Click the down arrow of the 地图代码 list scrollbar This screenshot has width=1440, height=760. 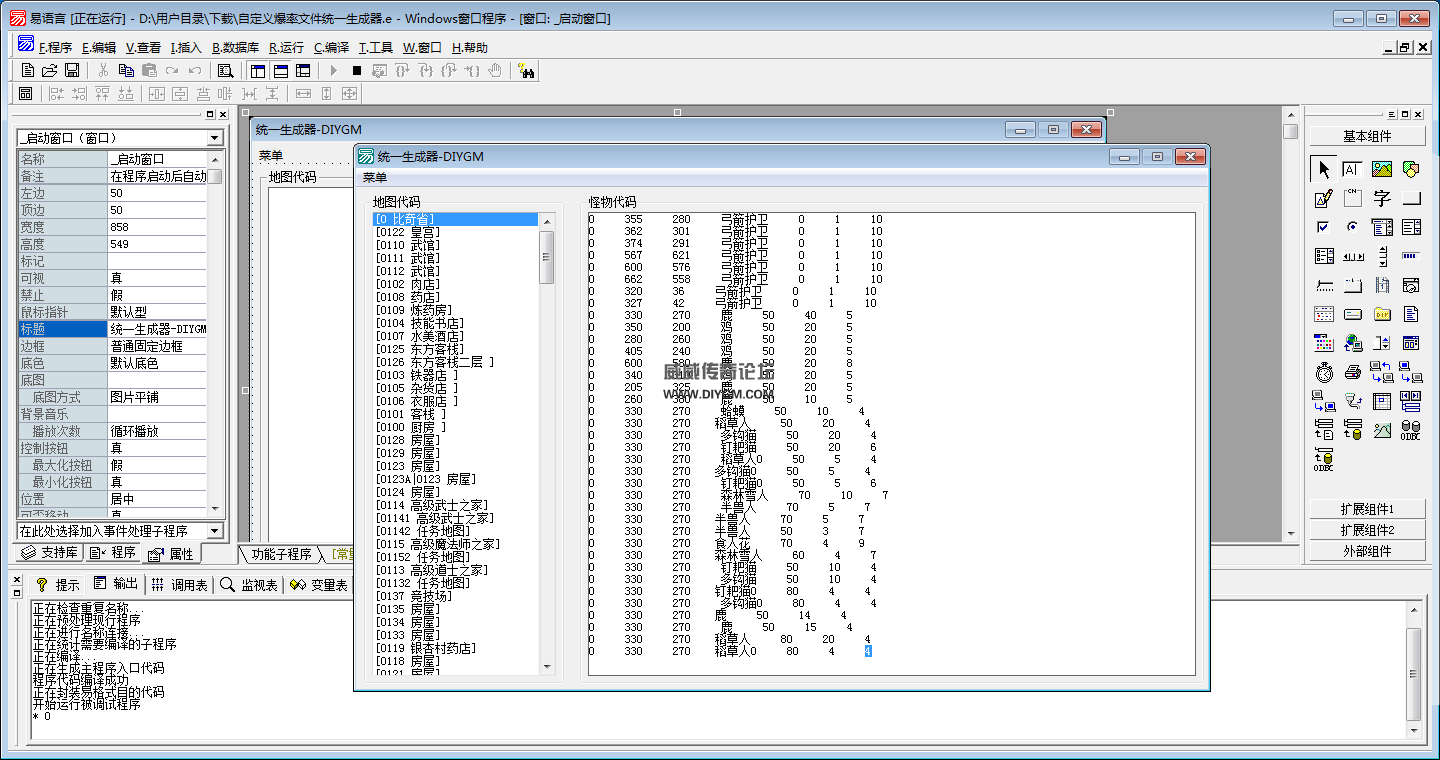pos(546,666)
